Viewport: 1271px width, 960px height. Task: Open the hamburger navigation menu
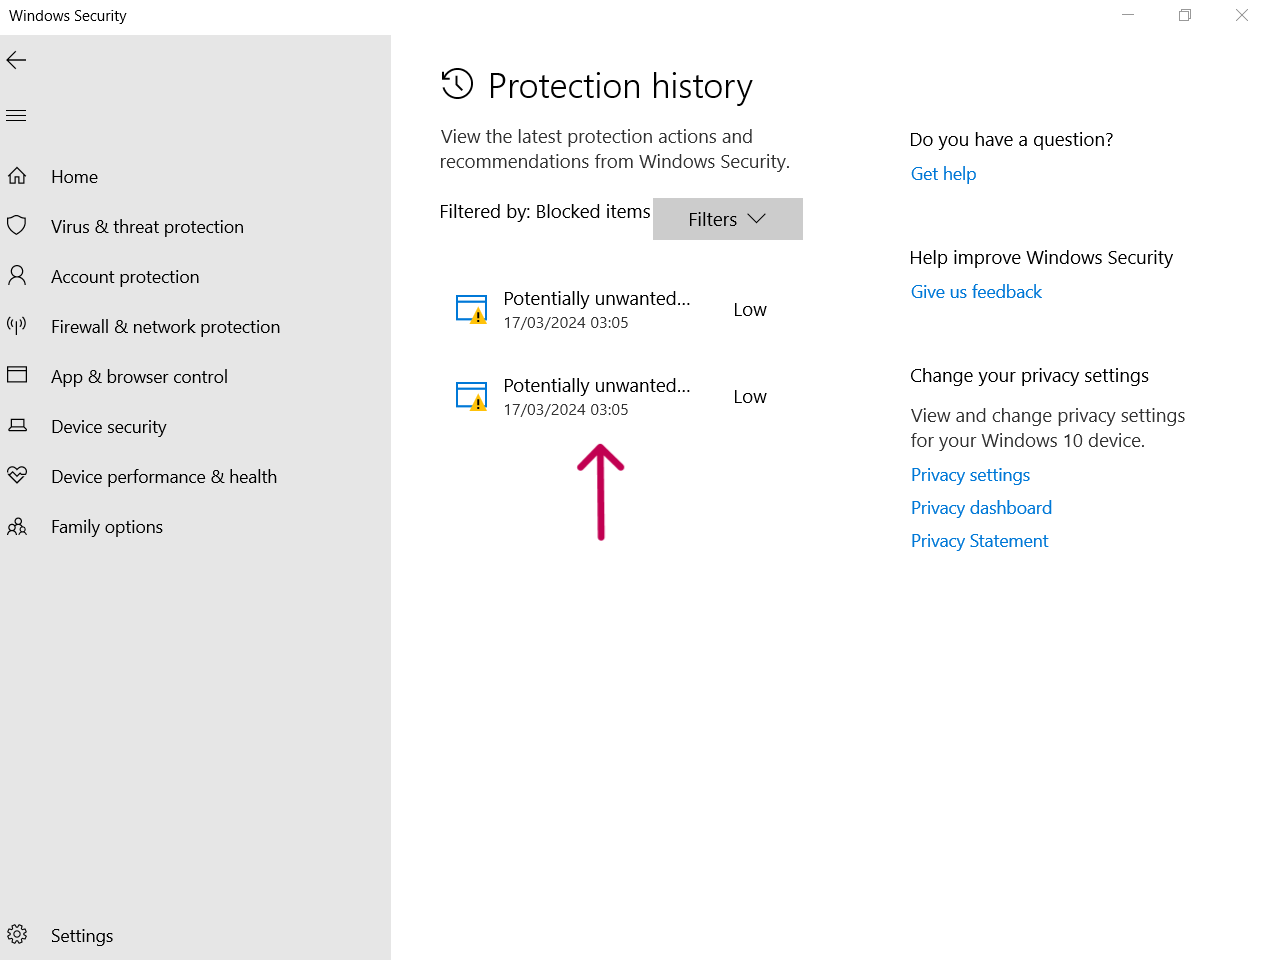coord(16,116)
